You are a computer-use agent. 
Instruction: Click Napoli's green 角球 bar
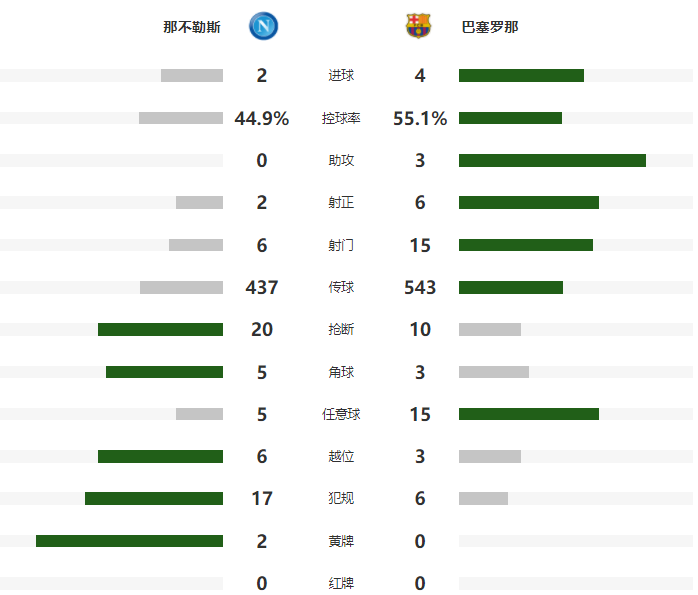165,372
